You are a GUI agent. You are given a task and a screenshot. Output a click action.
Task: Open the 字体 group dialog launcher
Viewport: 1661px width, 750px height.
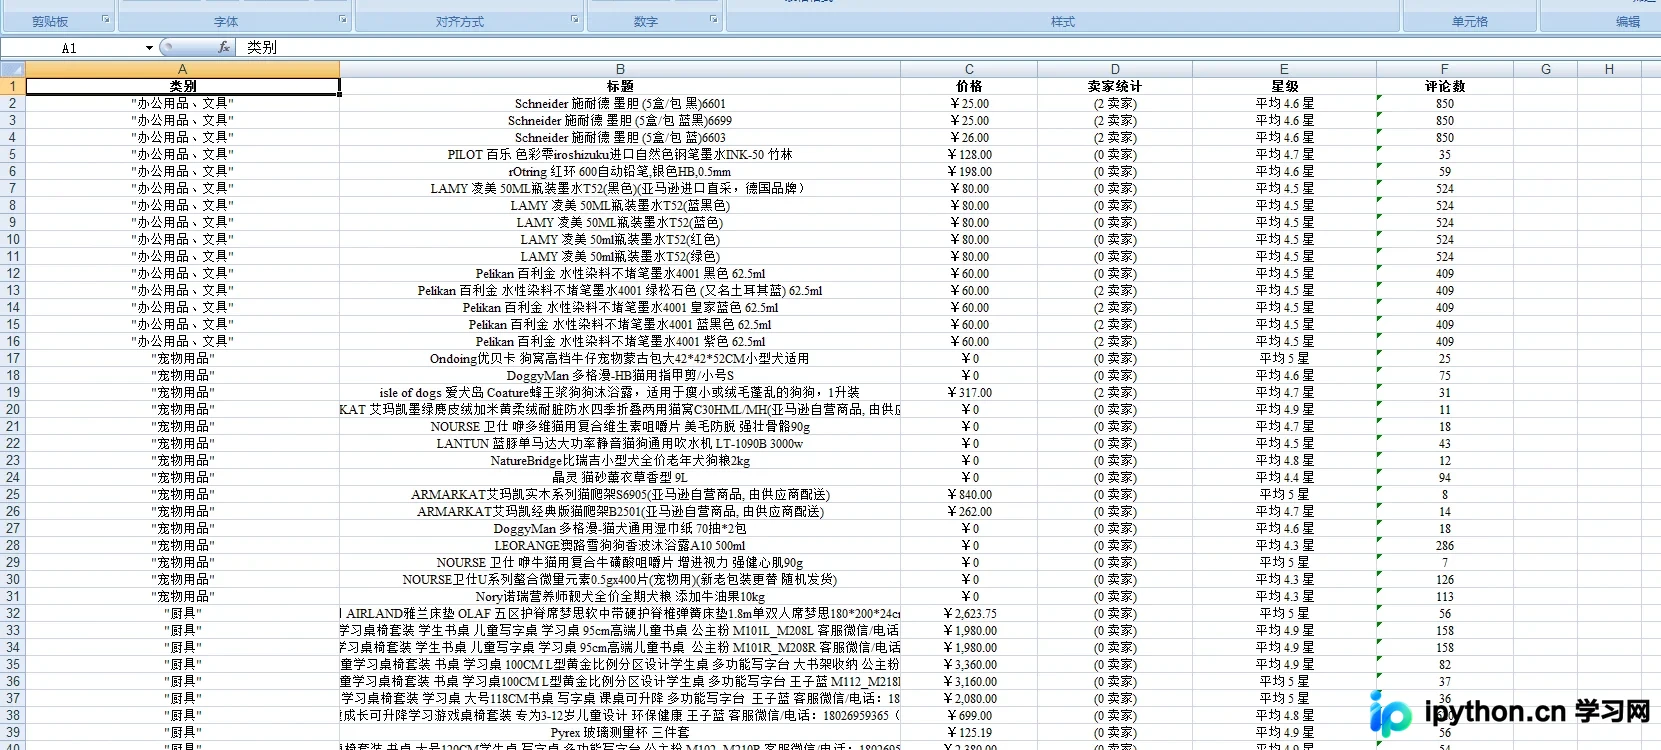343,19
